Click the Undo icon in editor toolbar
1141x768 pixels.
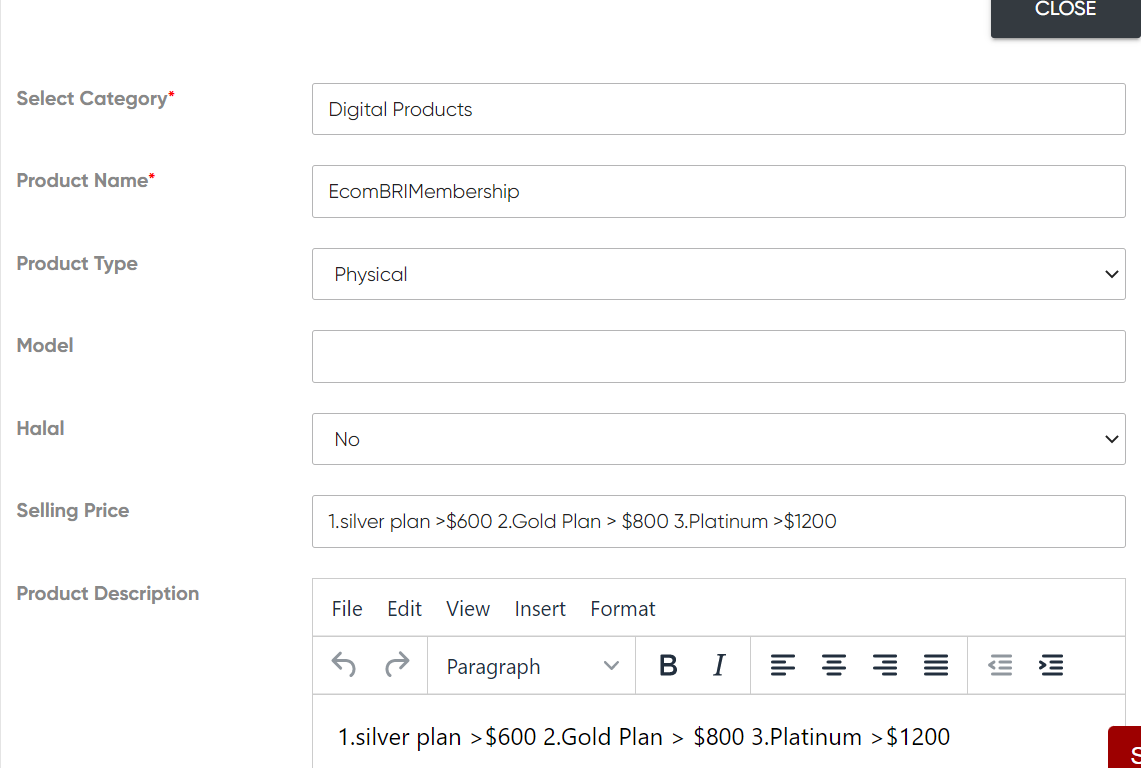pos(344,665)
